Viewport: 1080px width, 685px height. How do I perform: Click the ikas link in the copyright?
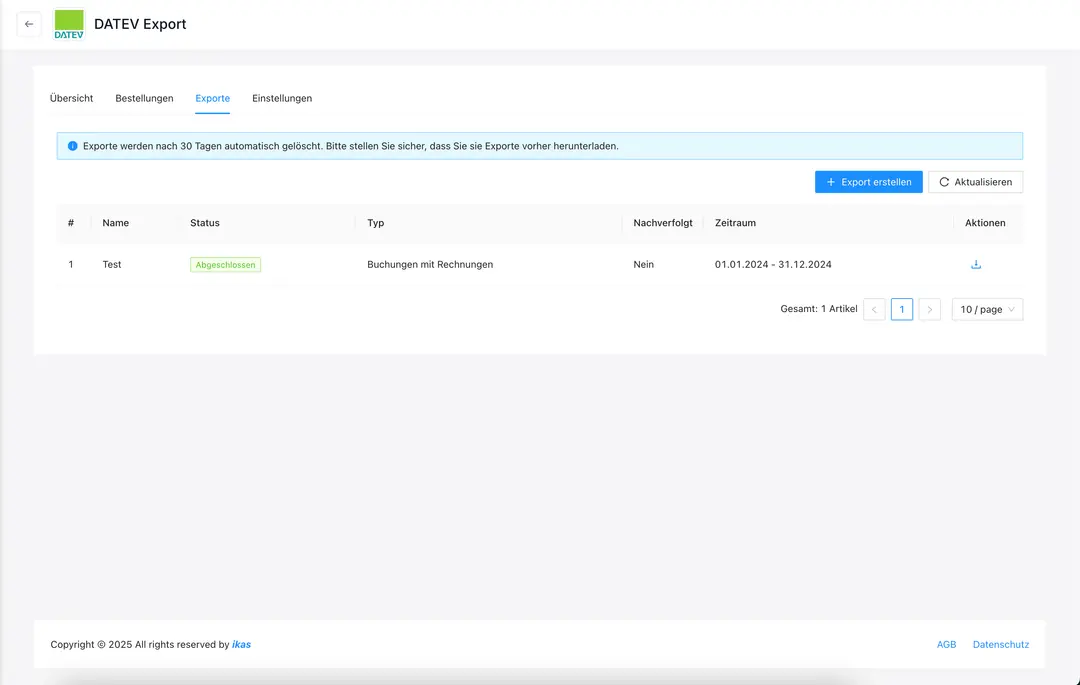click(x=241, y=645)
